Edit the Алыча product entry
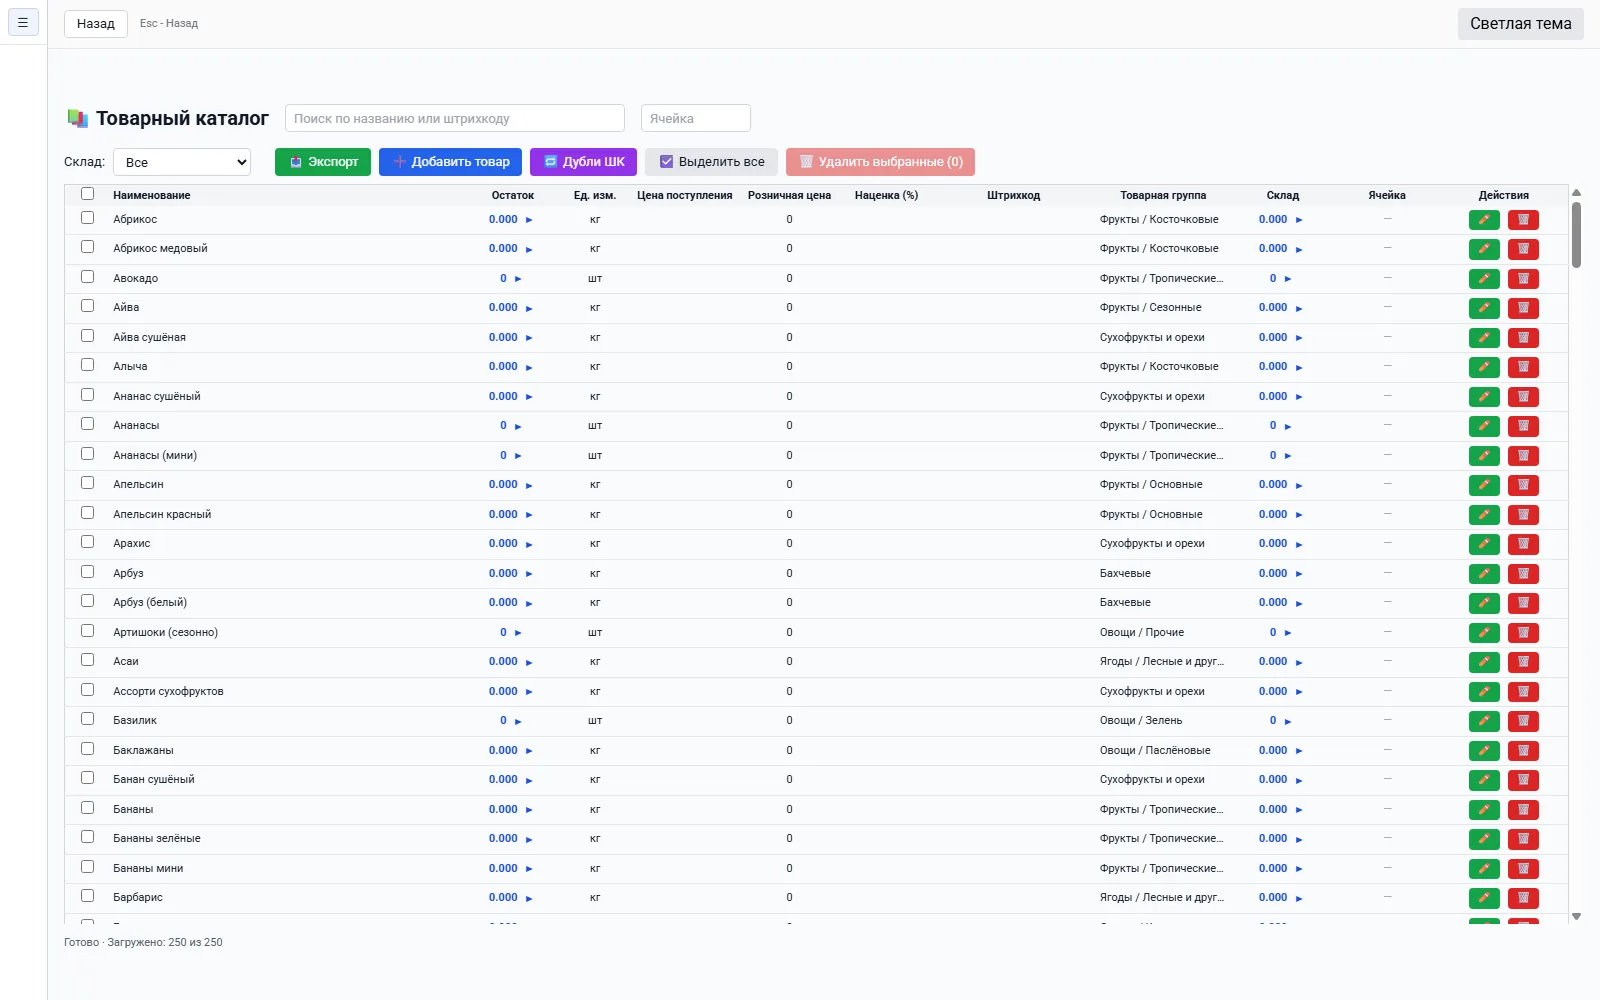This screenshot has width=1600, height=1000. coord(1484,367)
